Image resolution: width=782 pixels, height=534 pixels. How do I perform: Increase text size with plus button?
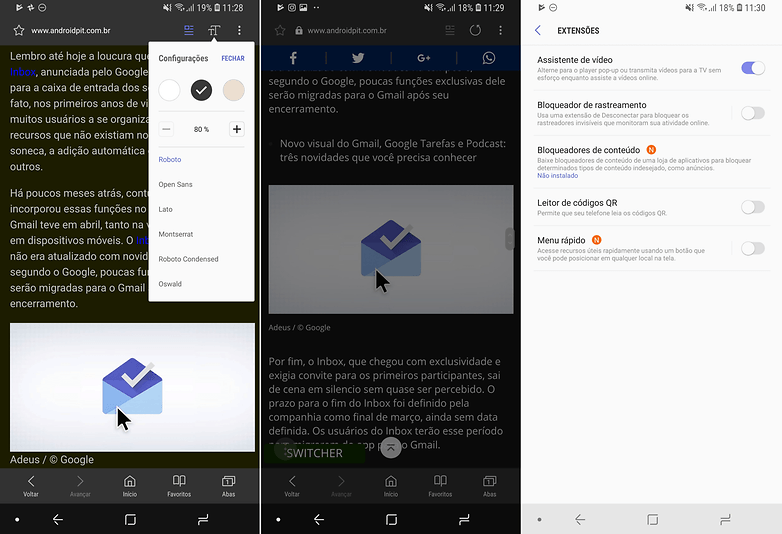point(237,129)
